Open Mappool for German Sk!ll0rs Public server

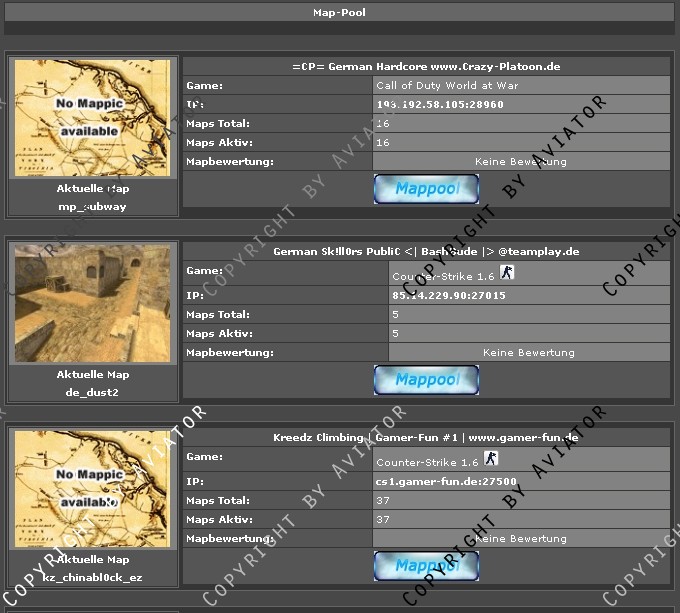click(x=426, y=380)
